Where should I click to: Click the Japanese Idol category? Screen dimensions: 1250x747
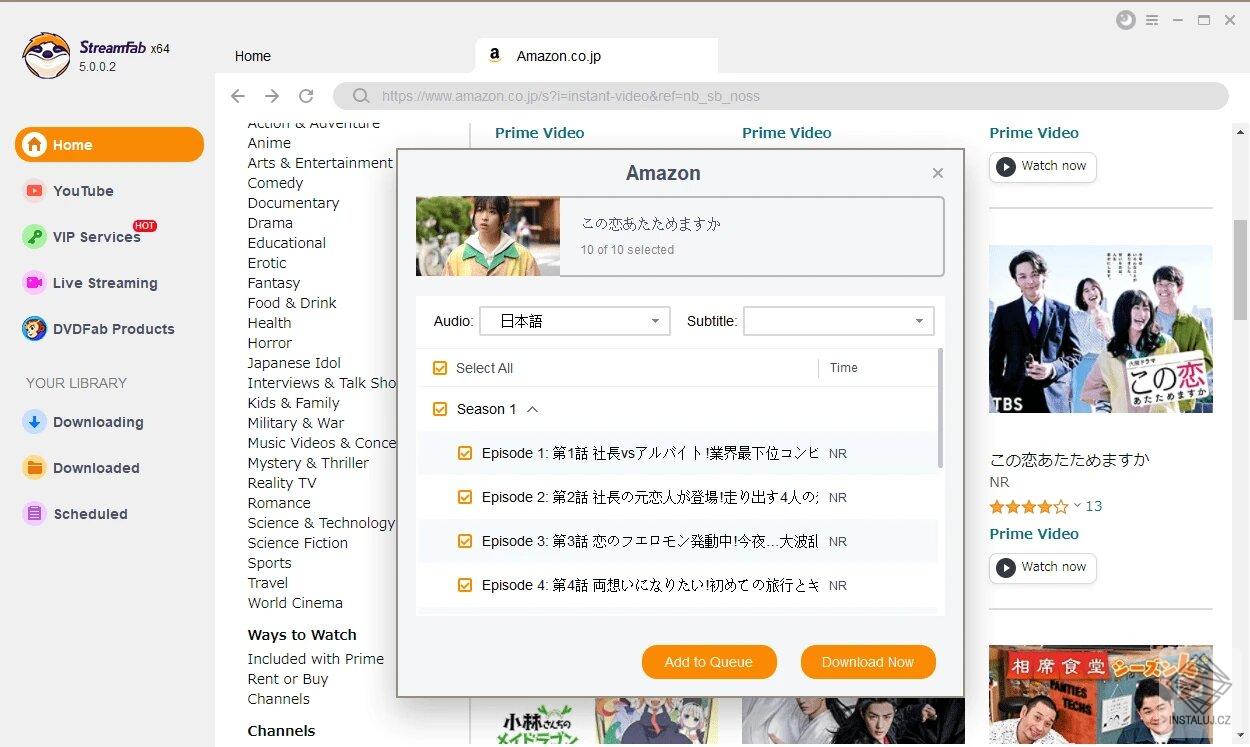(294, 363)
